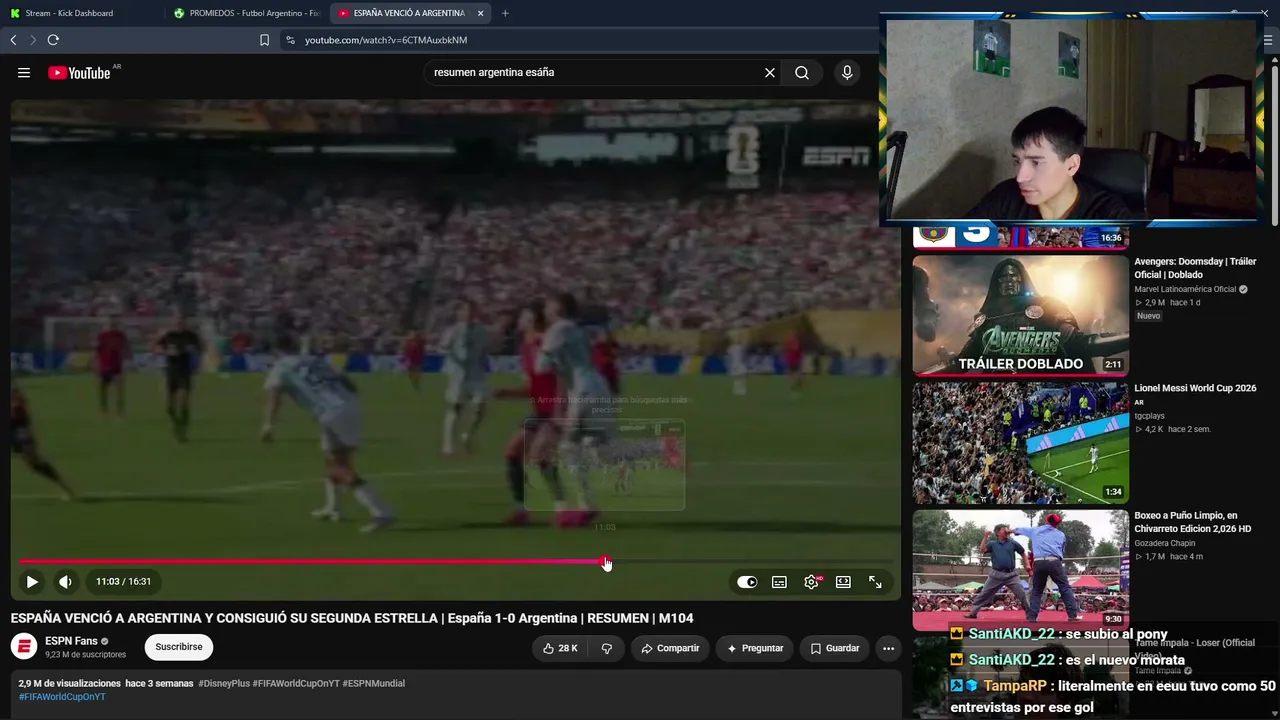Click the search field with 'resumen argentina esáña'

coord(593,72)
